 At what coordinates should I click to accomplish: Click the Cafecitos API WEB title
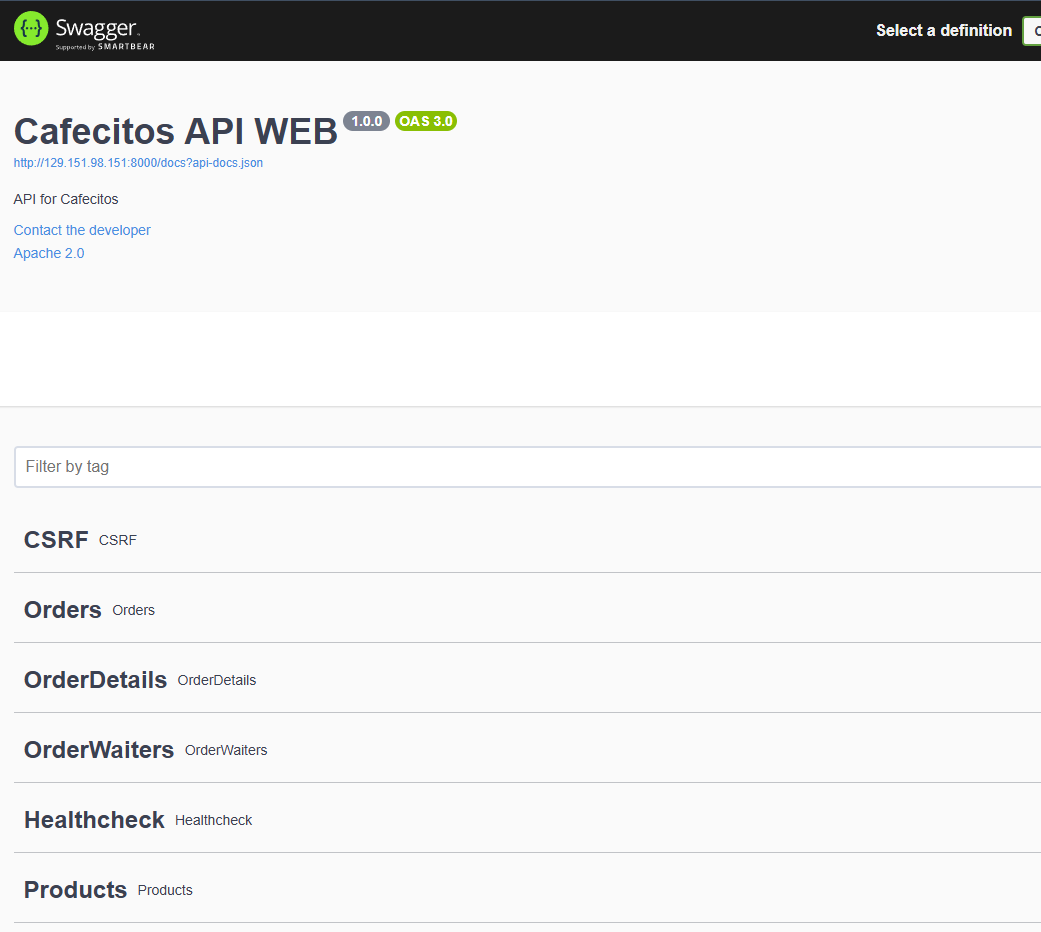click(x=176, y=131)
